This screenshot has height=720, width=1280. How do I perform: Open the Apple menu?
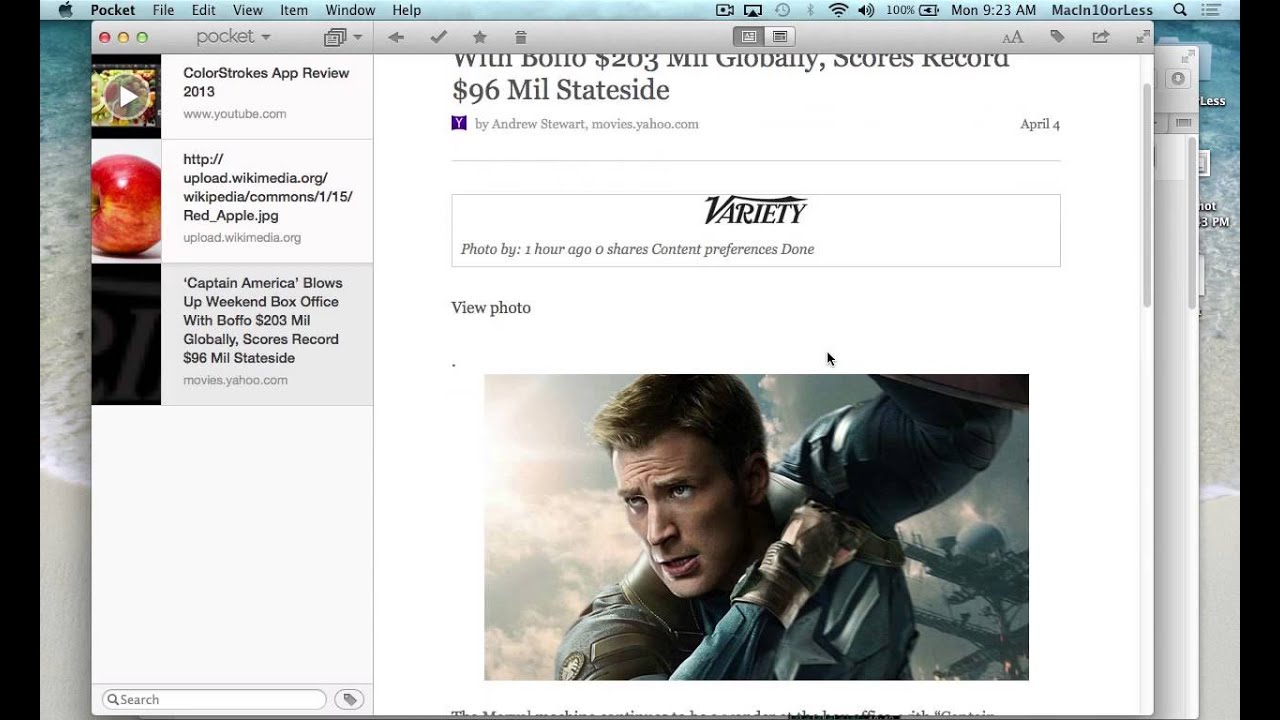66,10
